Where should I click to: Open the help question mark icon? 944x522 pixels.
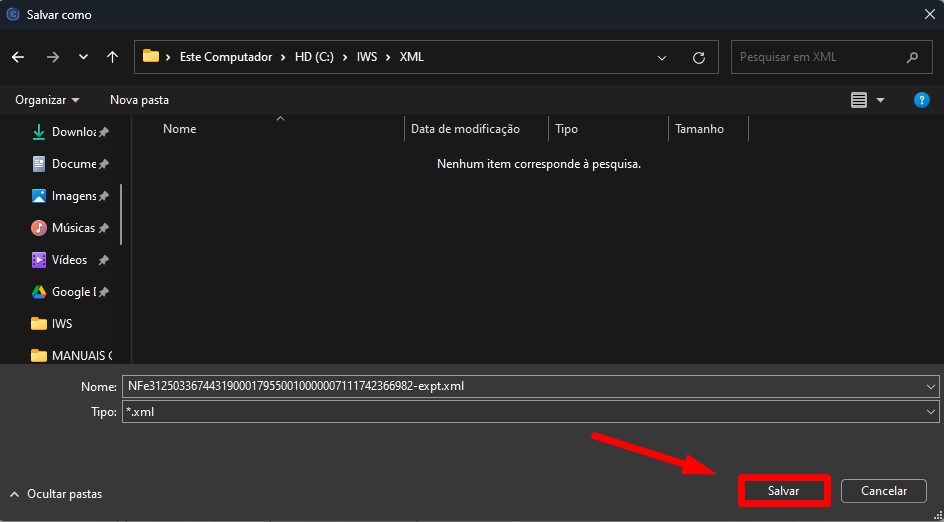922,100
